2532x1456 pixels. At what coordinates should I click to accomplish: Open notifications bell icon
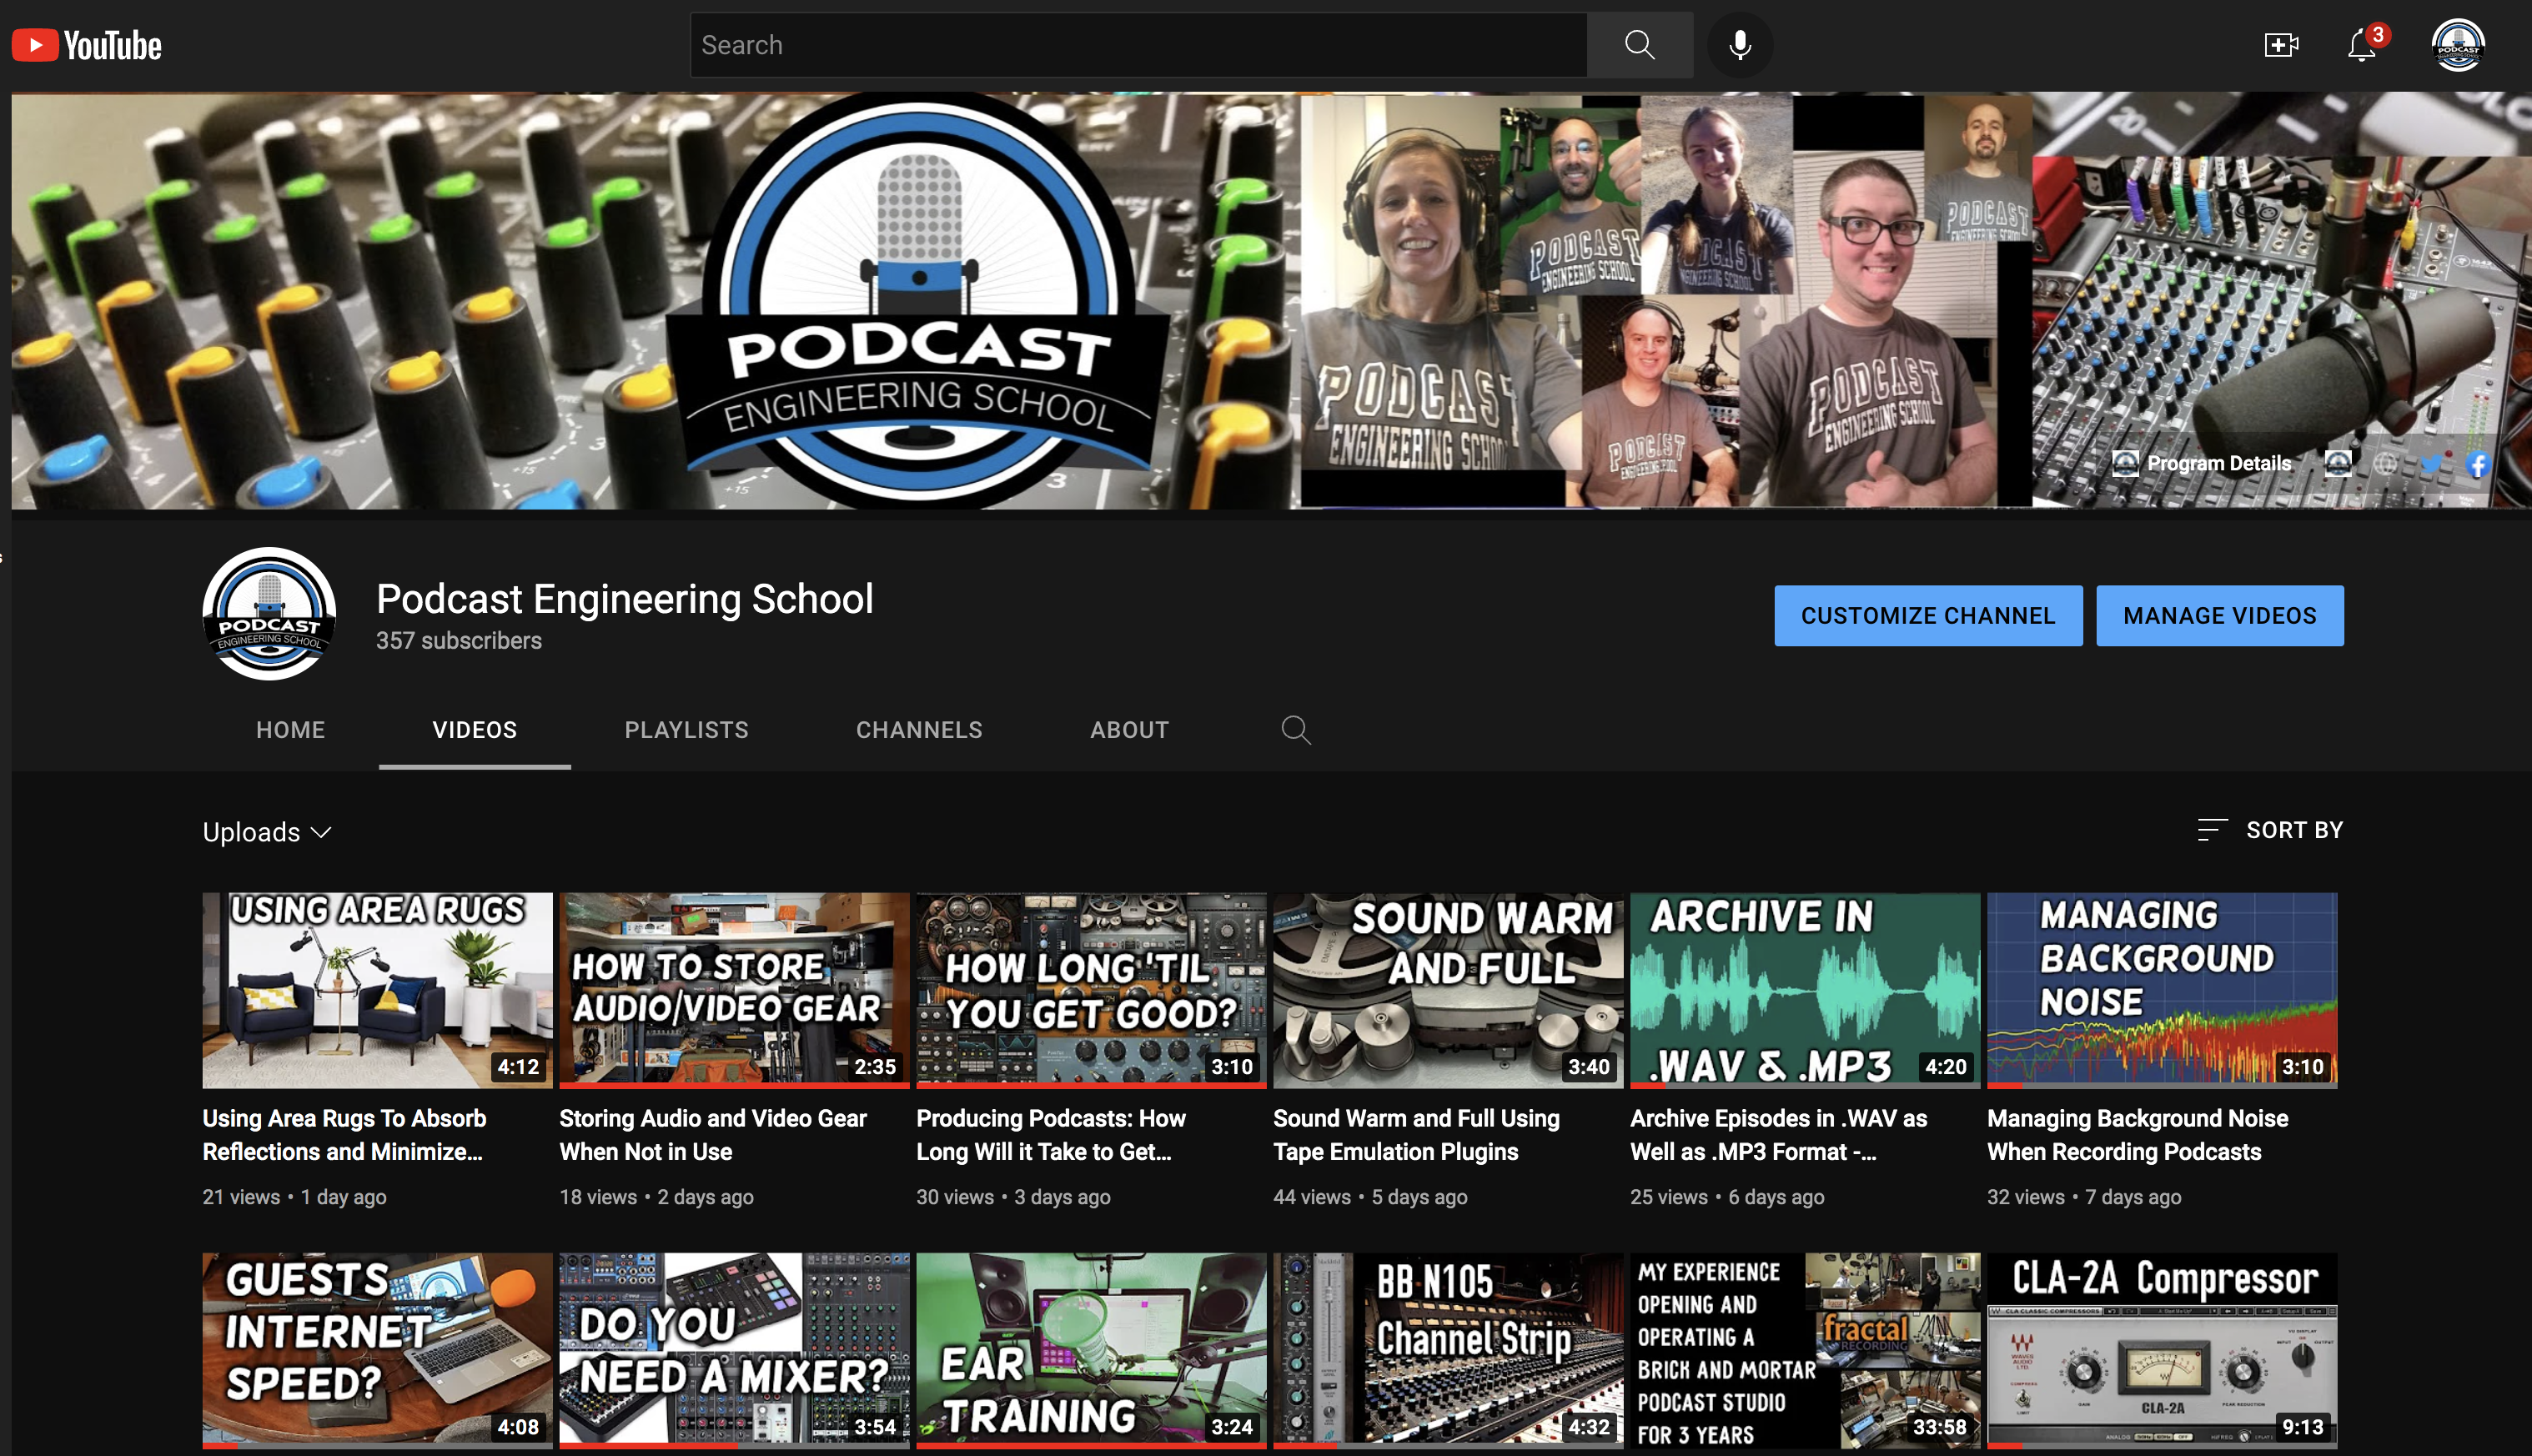[2362, 45]
